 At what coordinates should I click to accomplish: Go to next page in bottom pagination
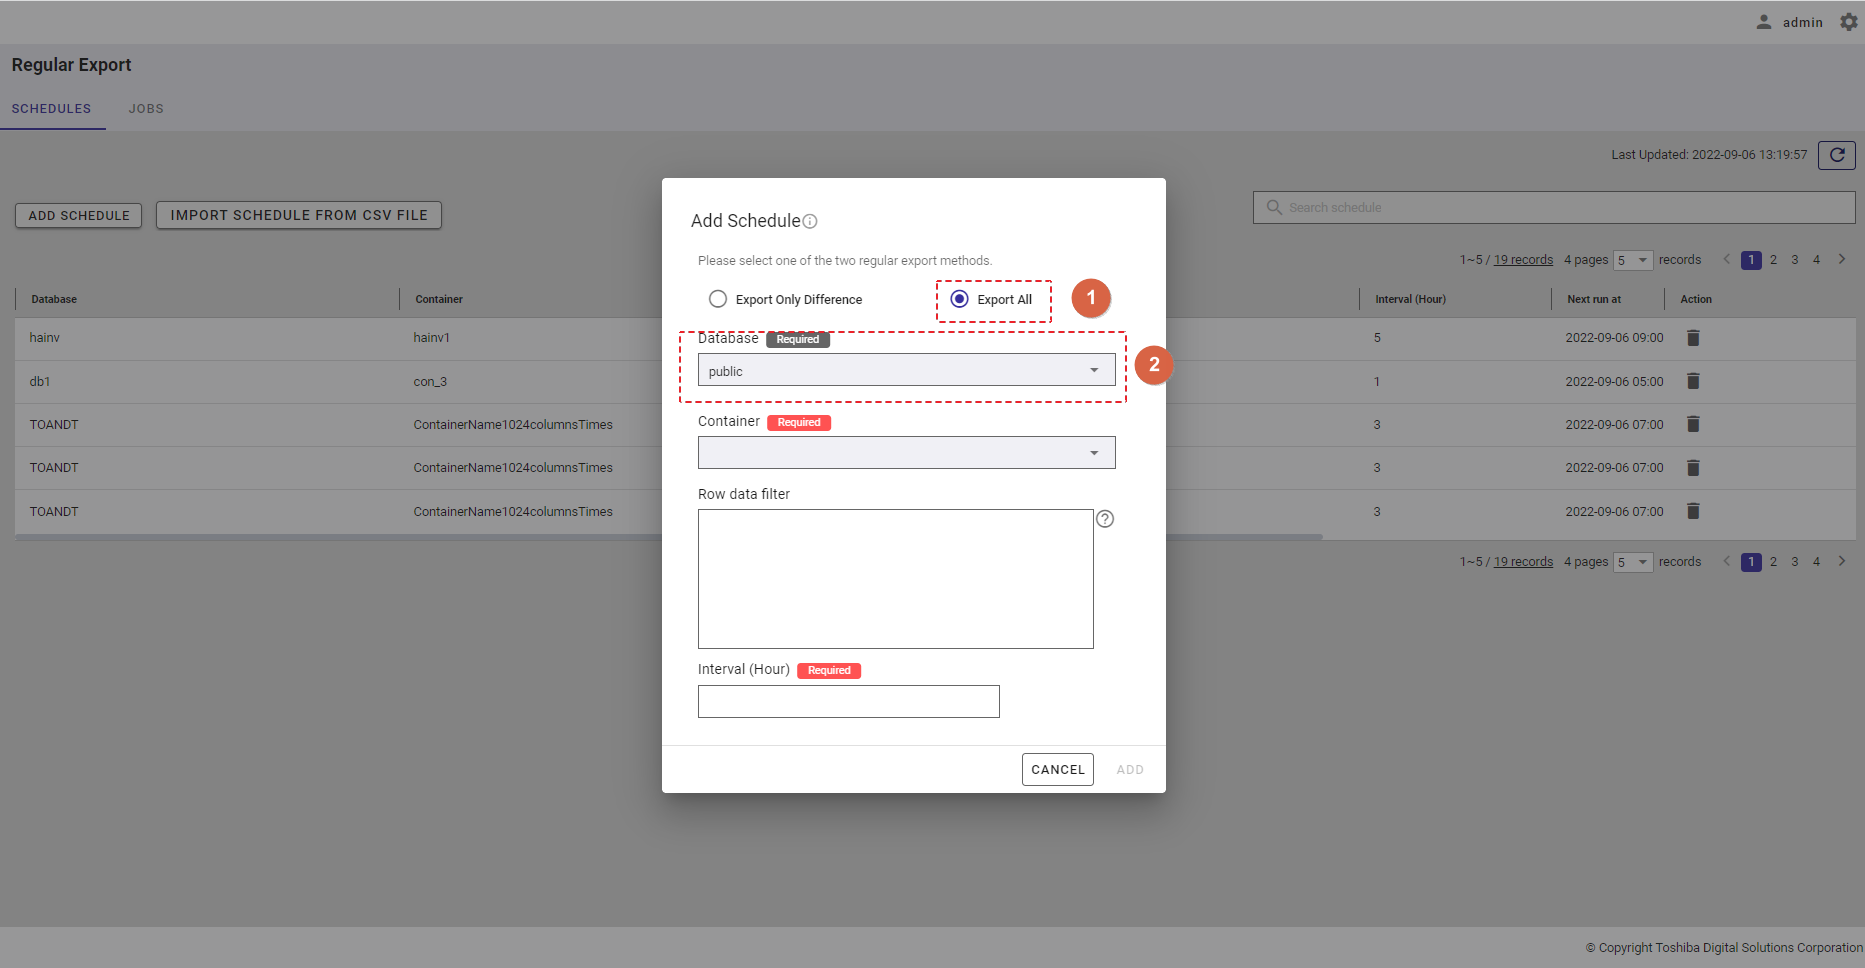pos(1842,561)
